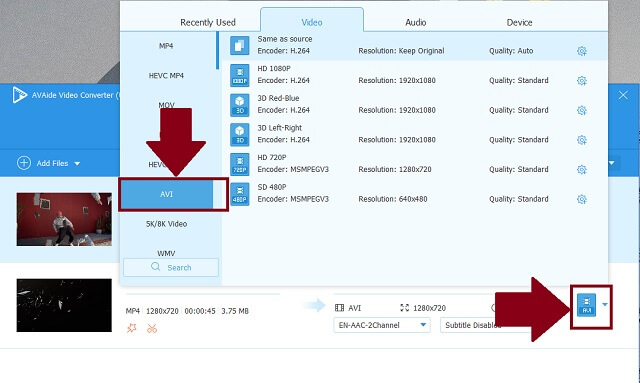Choose the Same as source preset row
The height and width of the screenshot is (383, 640).
[x=416, y=45]
